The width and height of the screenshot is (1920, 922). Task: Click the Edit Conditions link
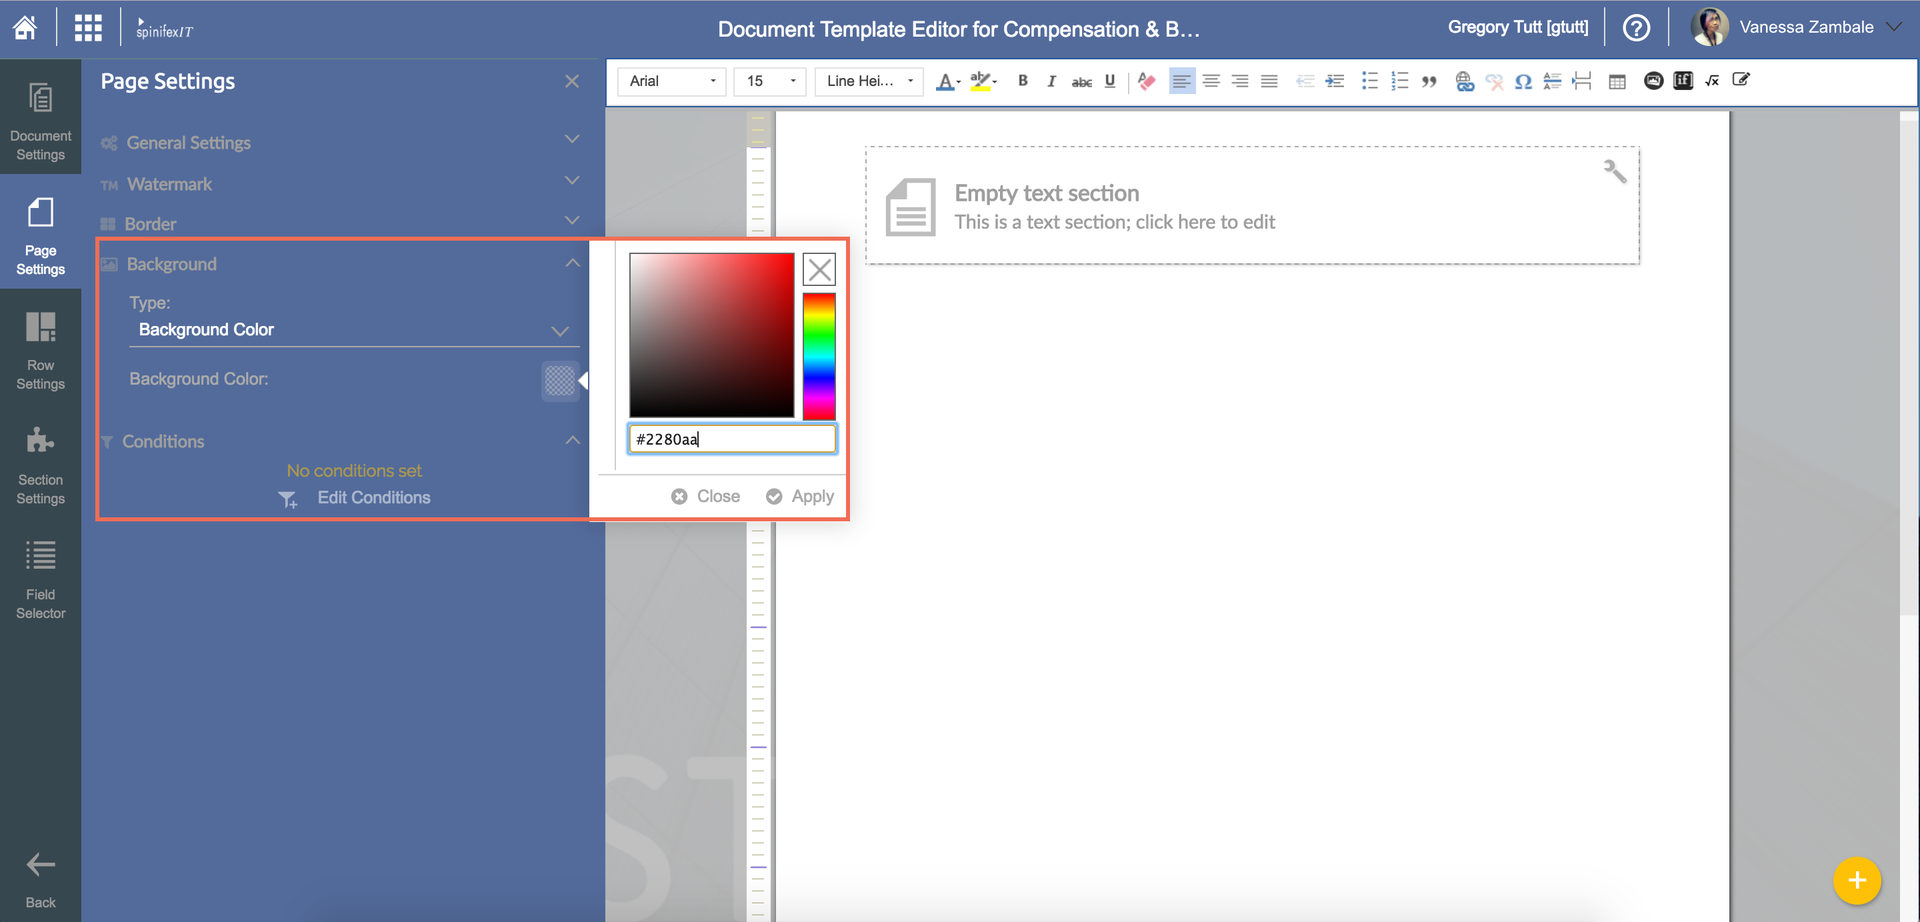pos(373,498)
